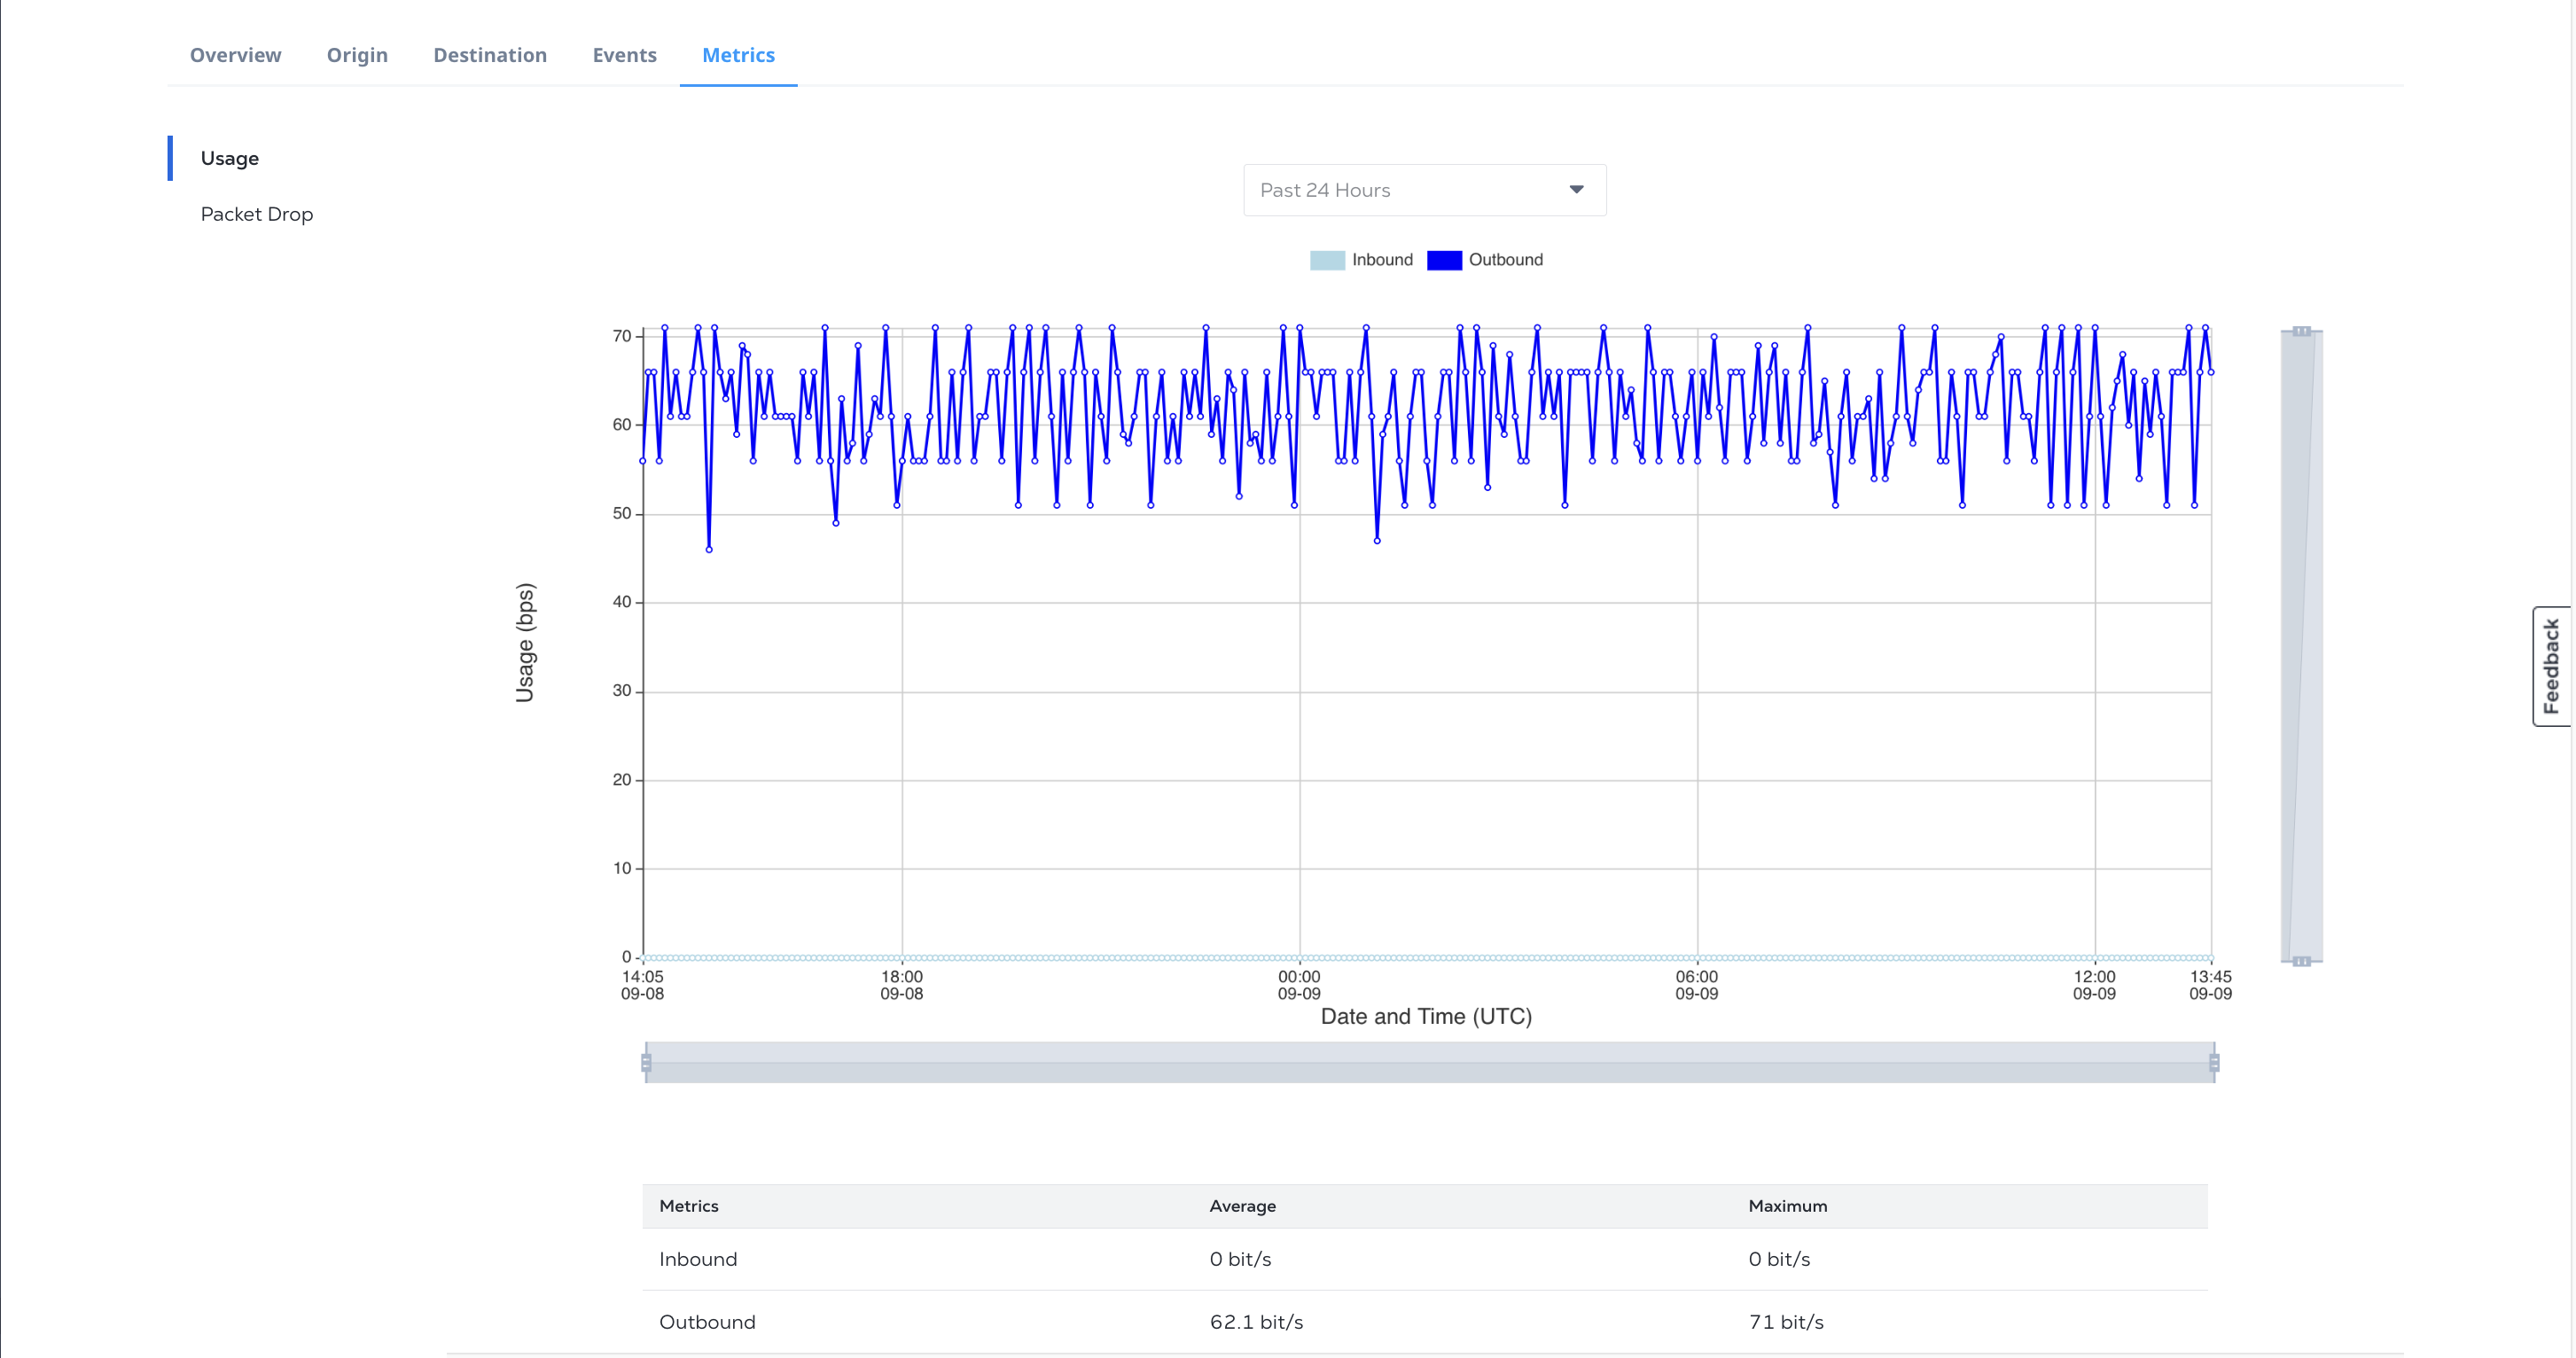The image size is (2576, 1358).
Task: Click the Maximum column header
Action: tap(1787, 1206)
